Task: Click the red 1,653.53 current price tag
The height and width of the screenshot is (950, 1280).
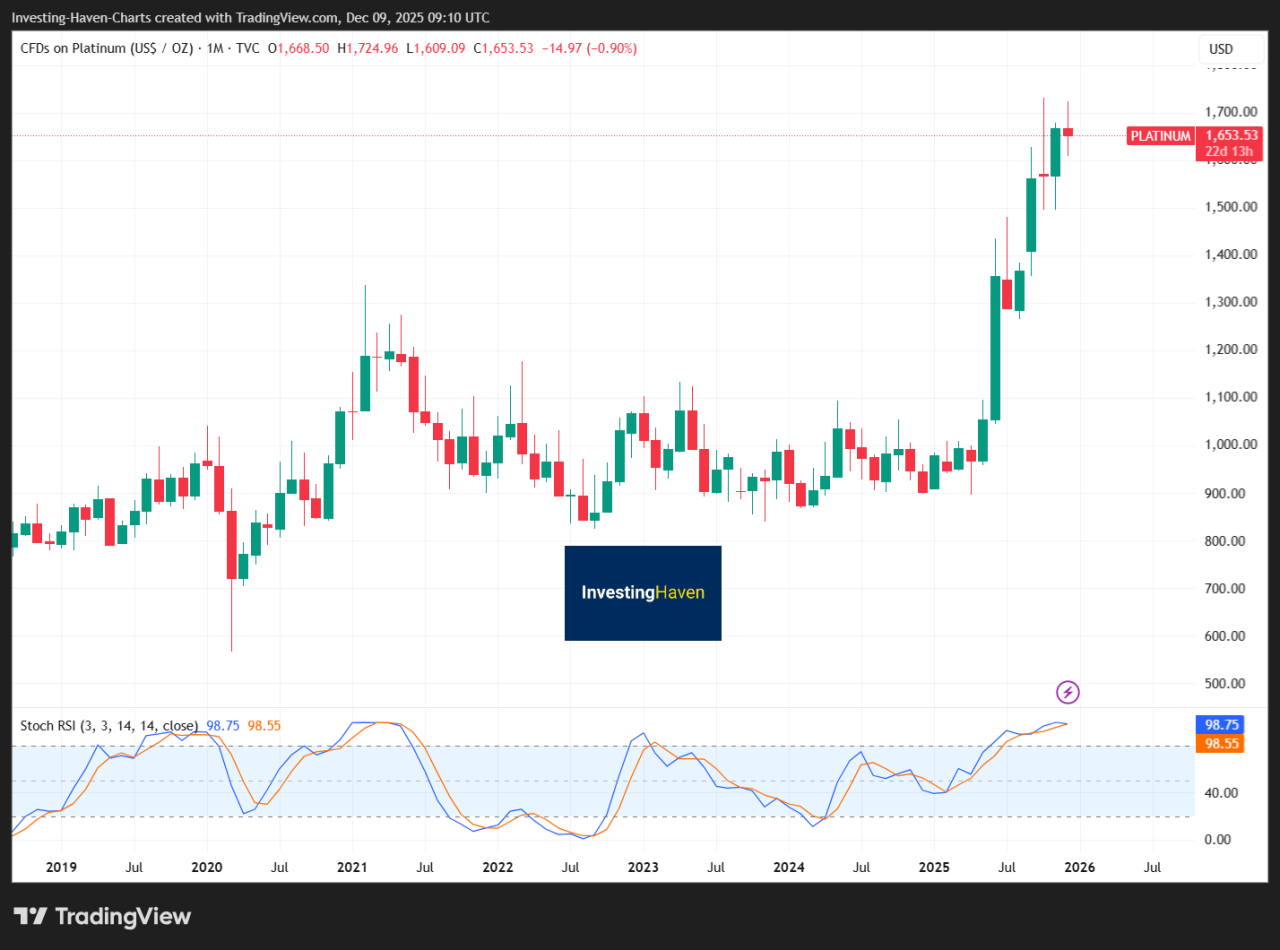Action: tap(1230, 135)
